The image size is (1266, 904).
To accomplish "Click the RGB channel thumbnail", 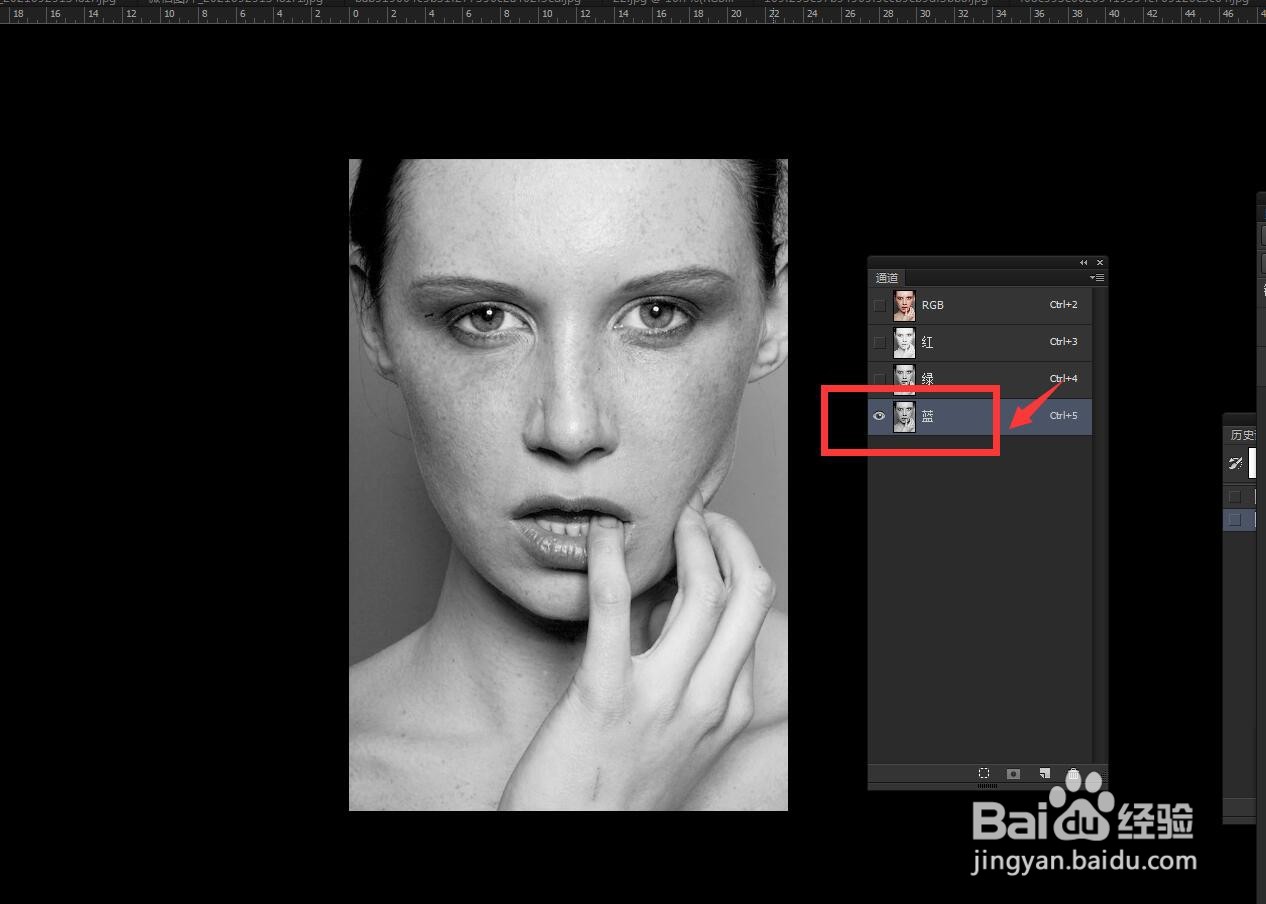I will [904, 305].
